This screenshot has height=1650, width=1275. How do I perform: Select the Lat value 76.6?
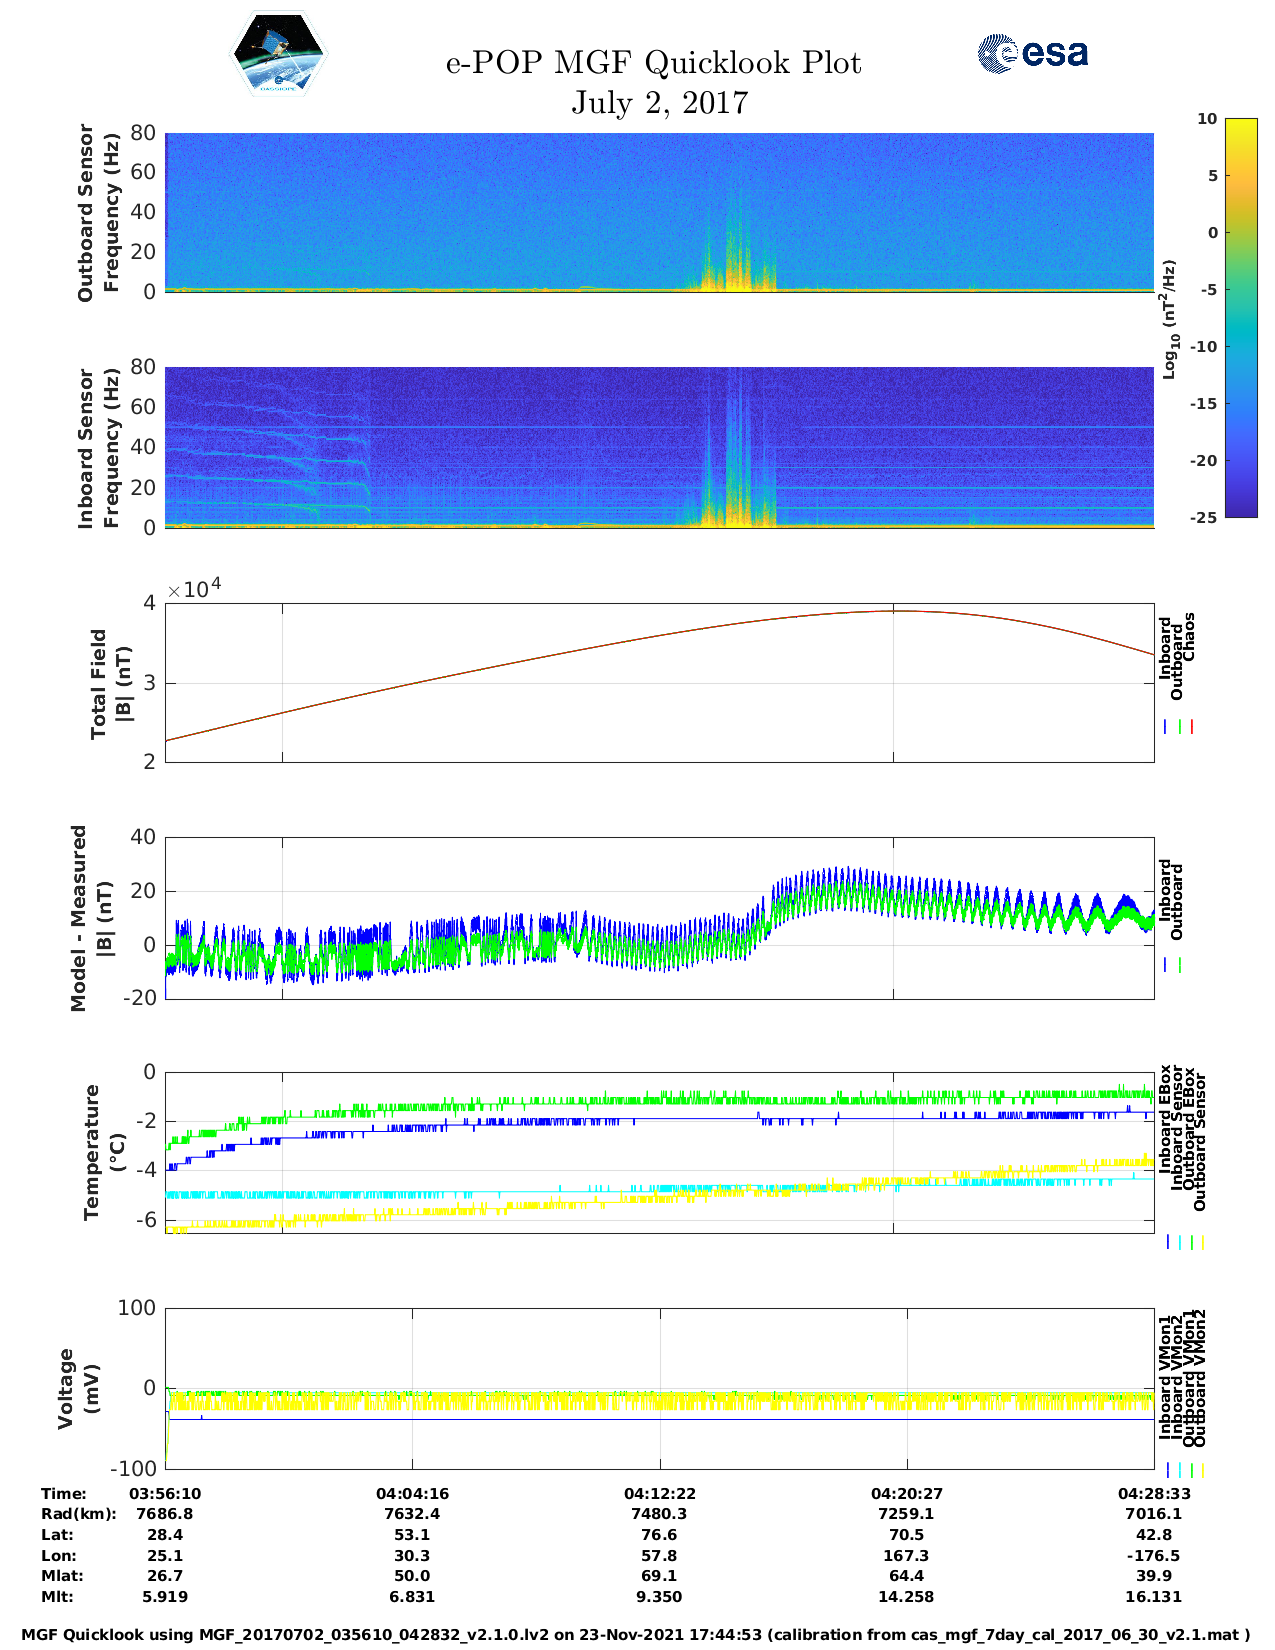pos(659,1535)
